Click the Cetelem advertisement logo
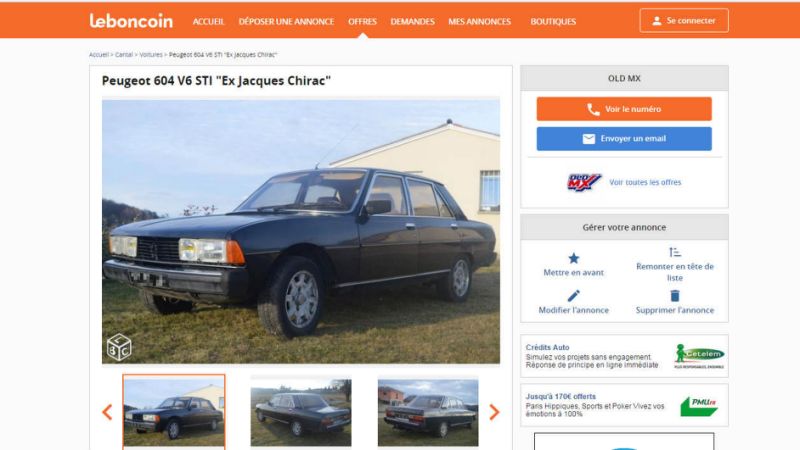Screen dimensions: 800x450 point(698,356)
